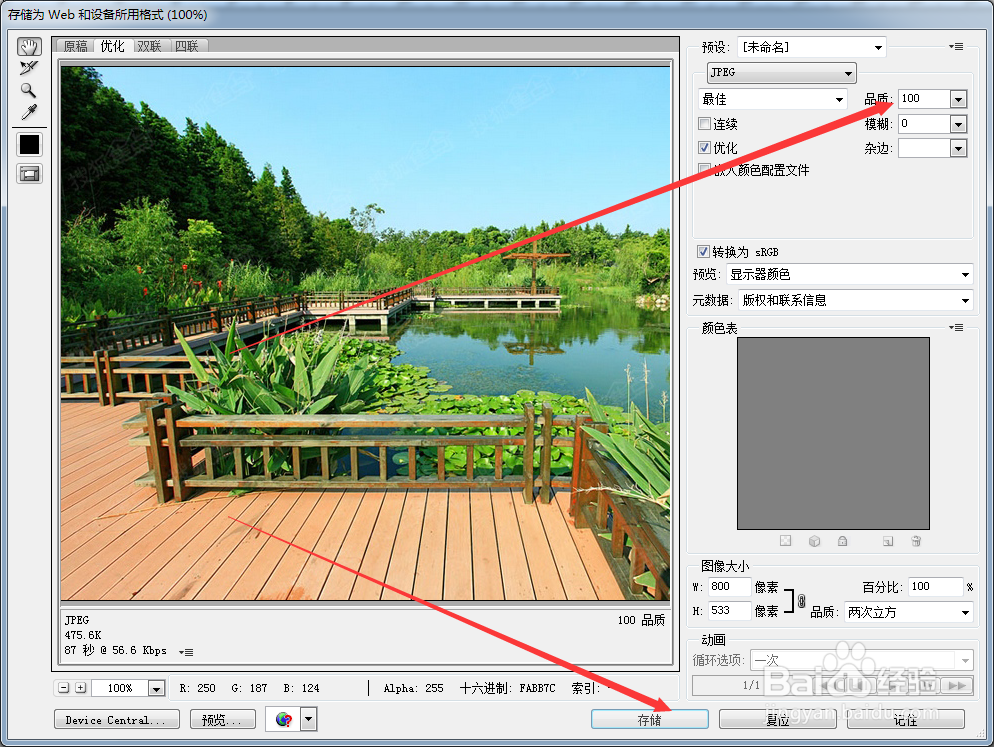Click map color to transparent icon
The image size is (994, 747).
785,541
